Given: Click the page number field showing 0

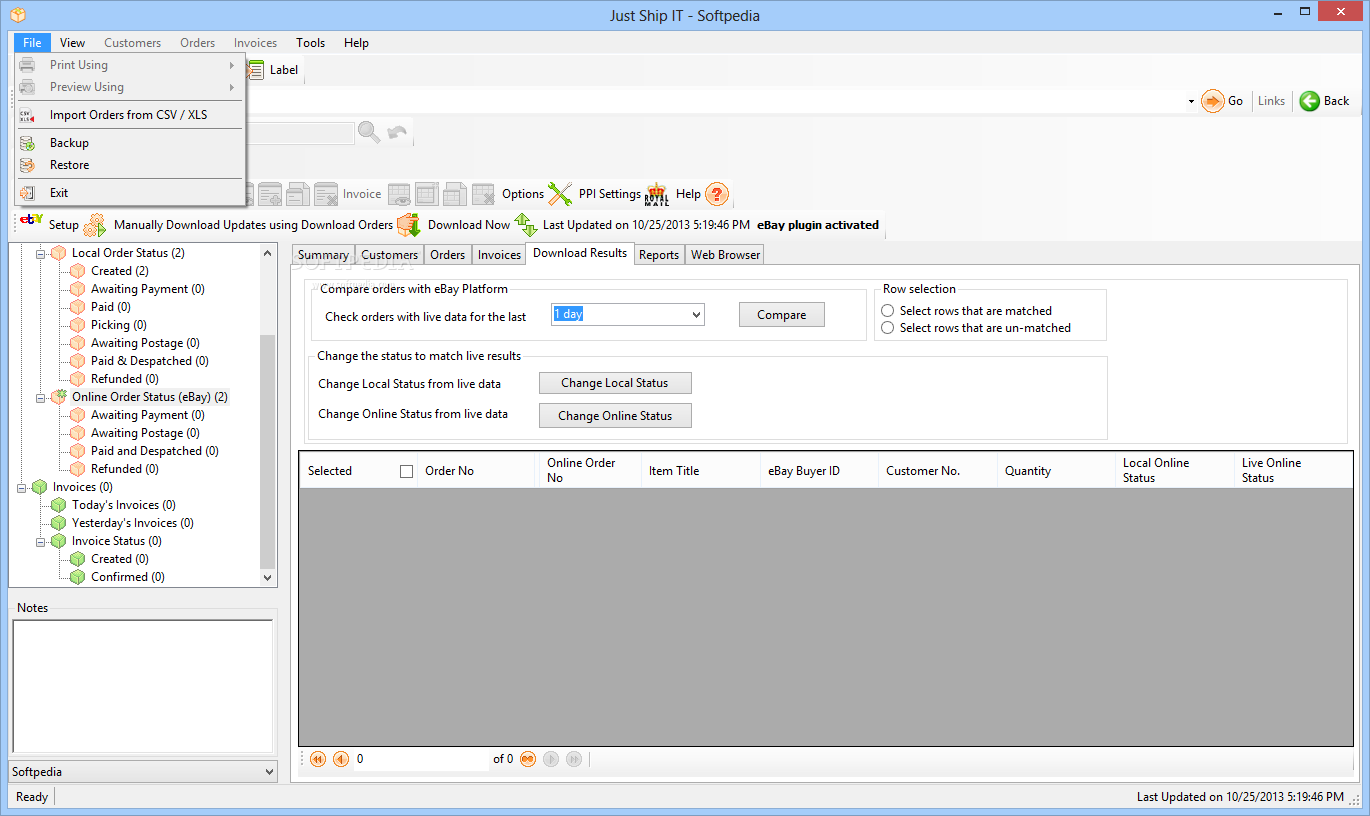Looking at the screenshot, I should pos(420,759).
